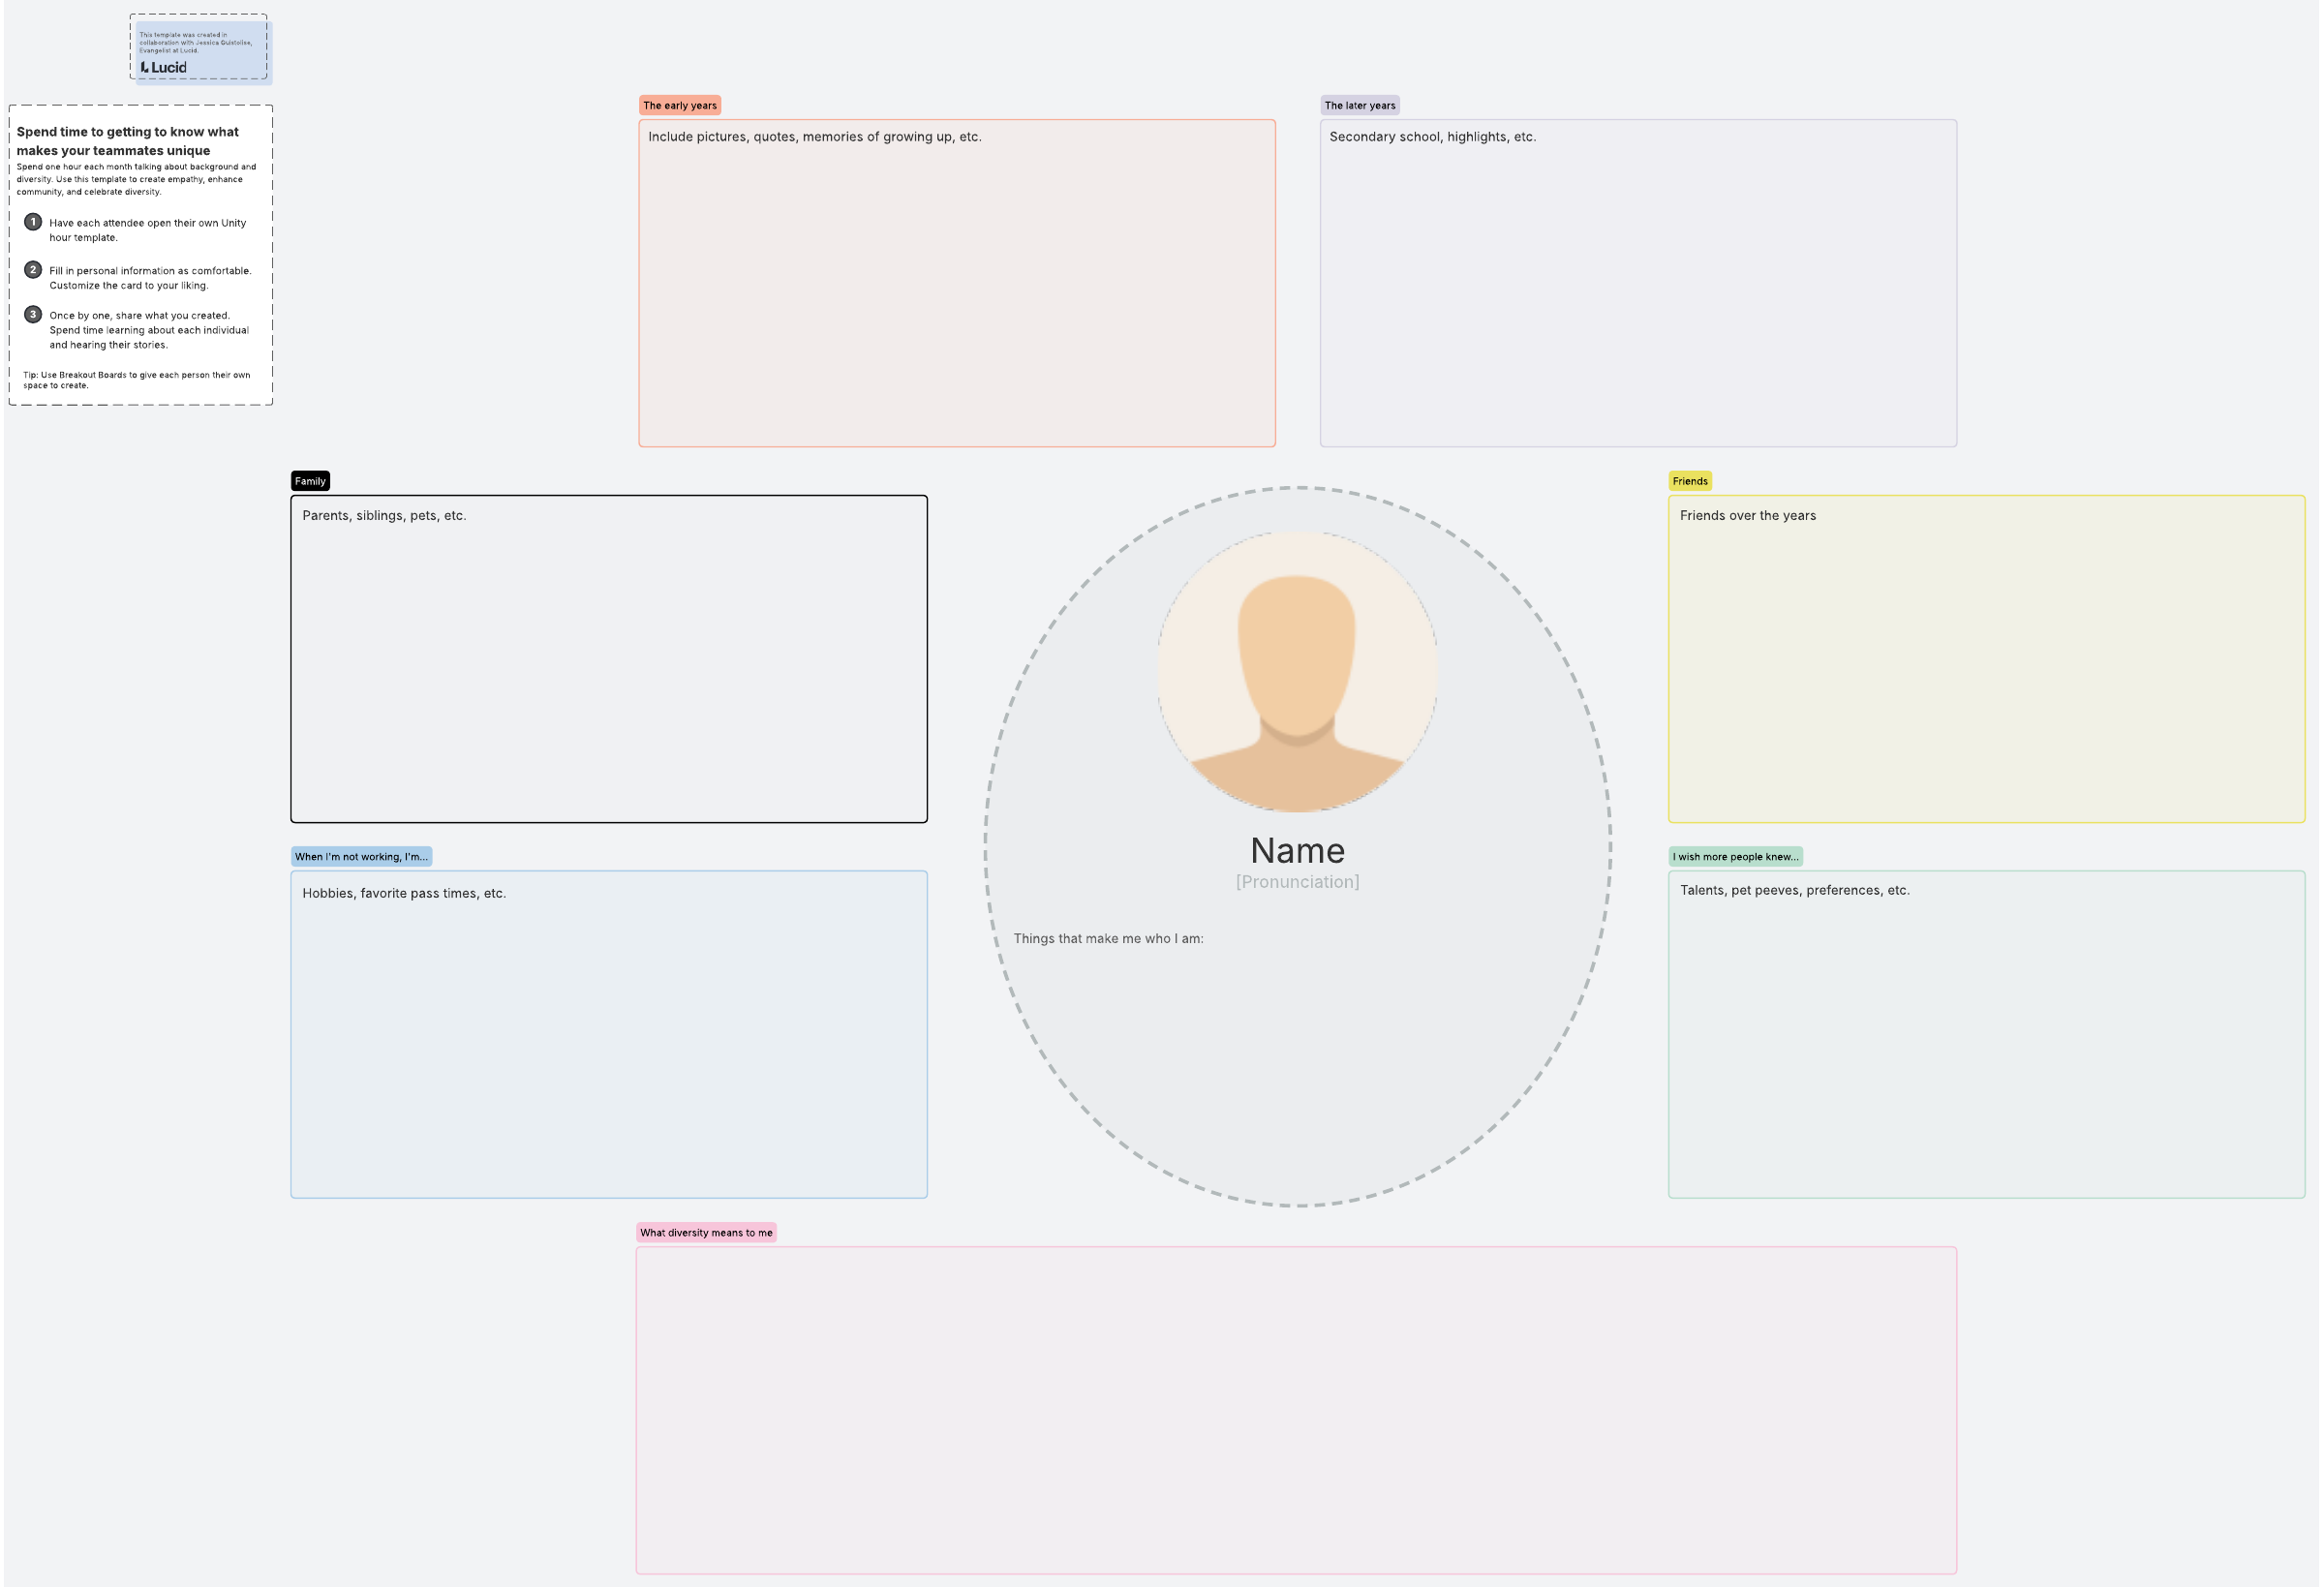Screen dimensions: 2324x1588
Task: Click 'Parents, siblings, pets, etc.' text
Action: (x=384, y=516)
